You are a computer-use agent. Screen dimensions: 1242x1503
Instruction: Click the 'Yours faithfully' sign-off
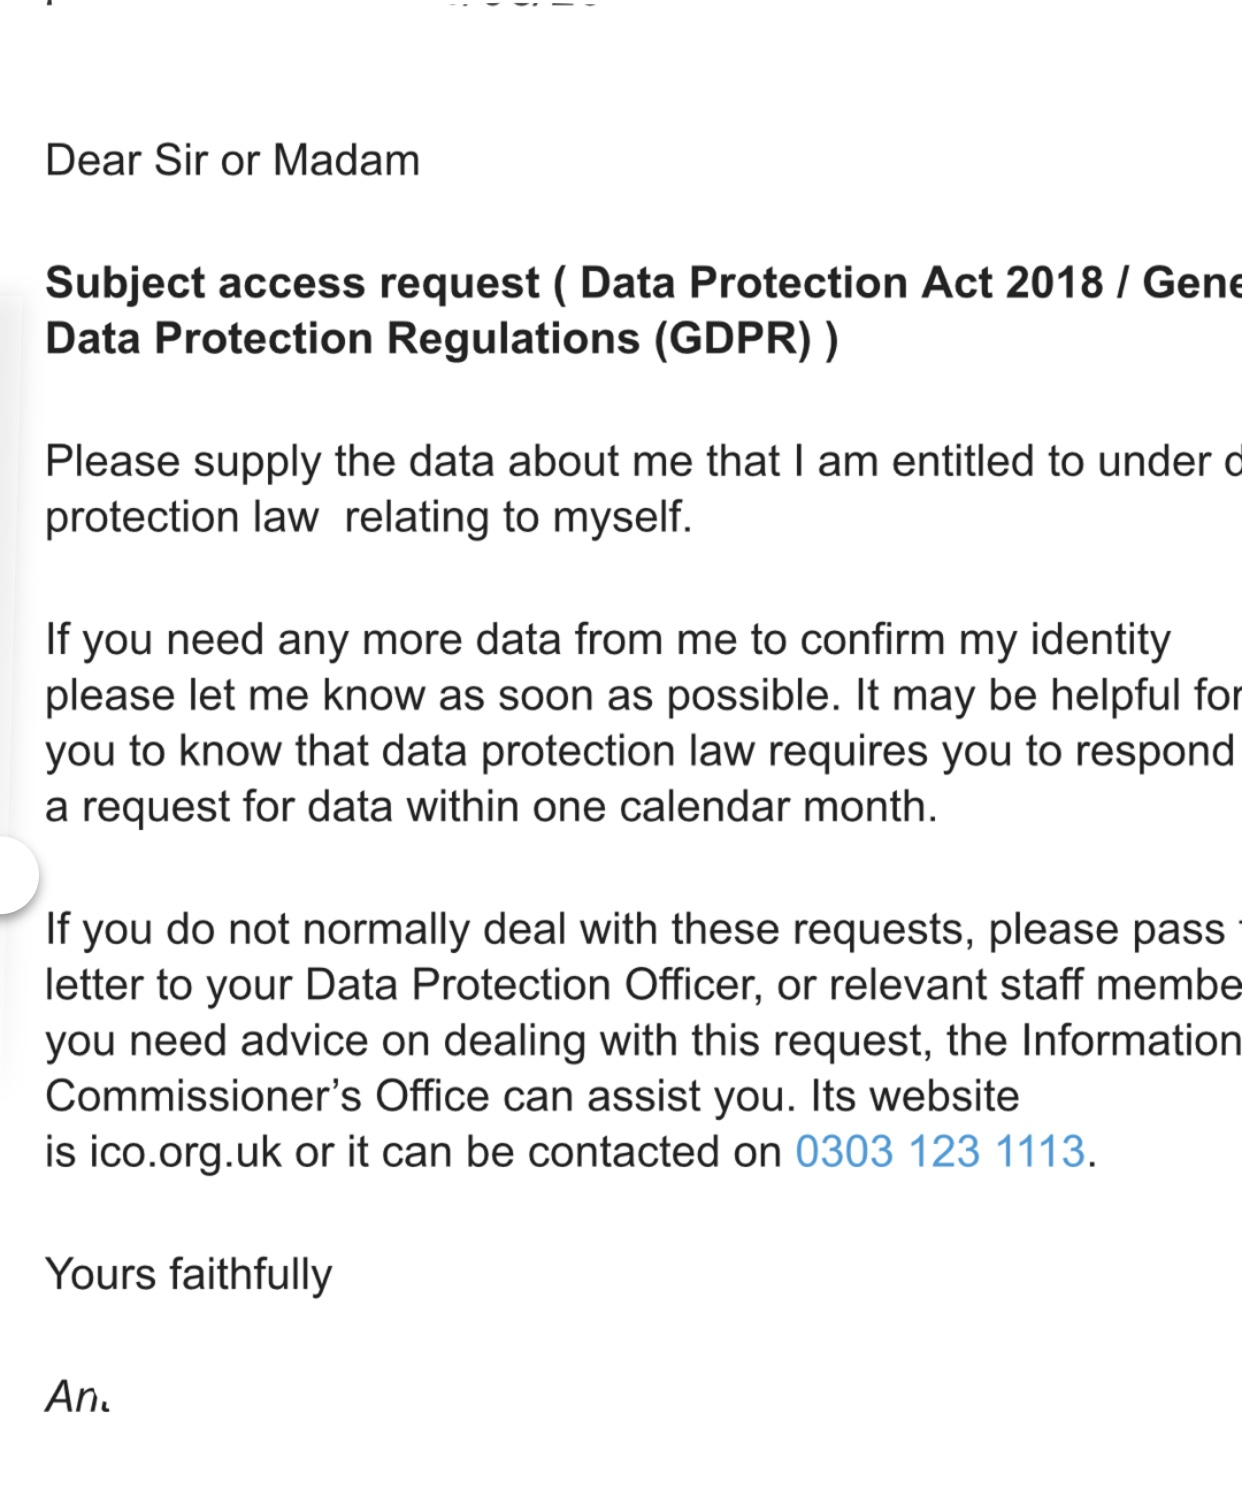pos(188,1275)
